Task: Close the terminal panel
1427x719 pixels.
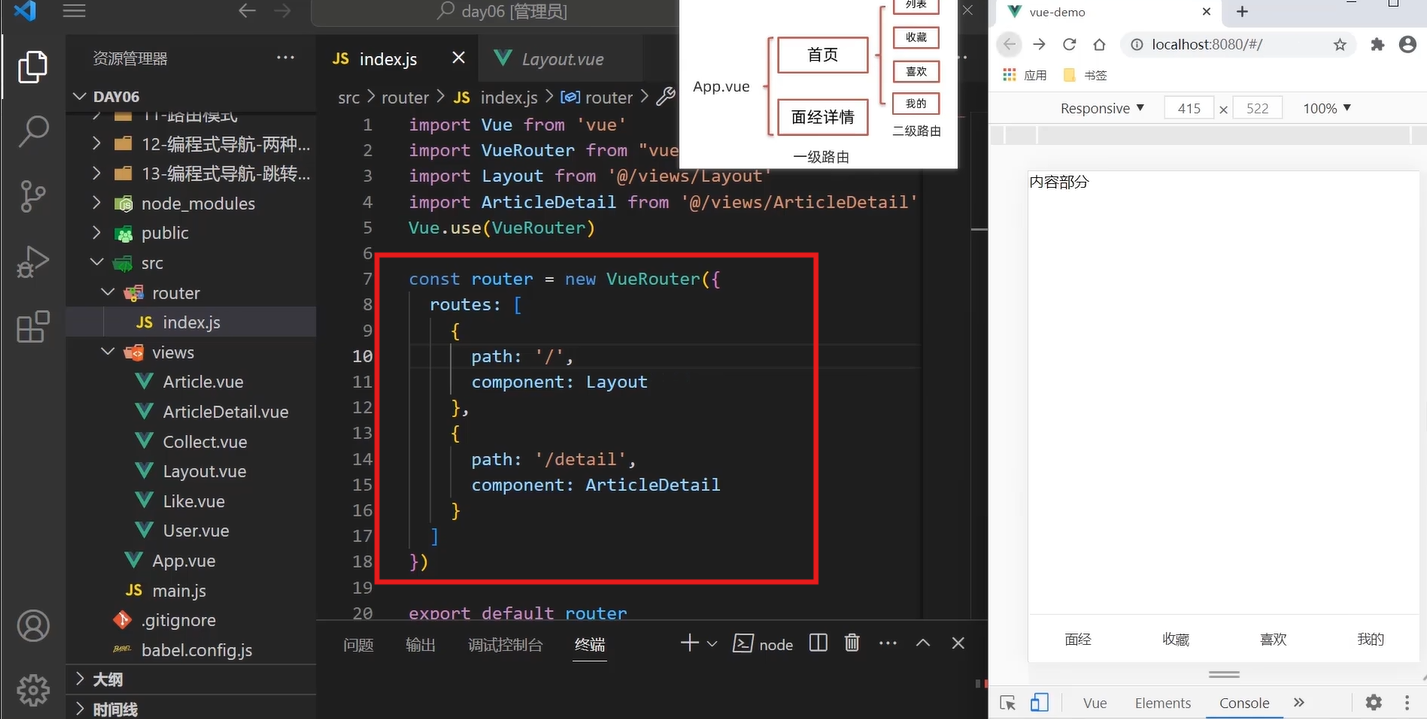Action: point(958,643)
